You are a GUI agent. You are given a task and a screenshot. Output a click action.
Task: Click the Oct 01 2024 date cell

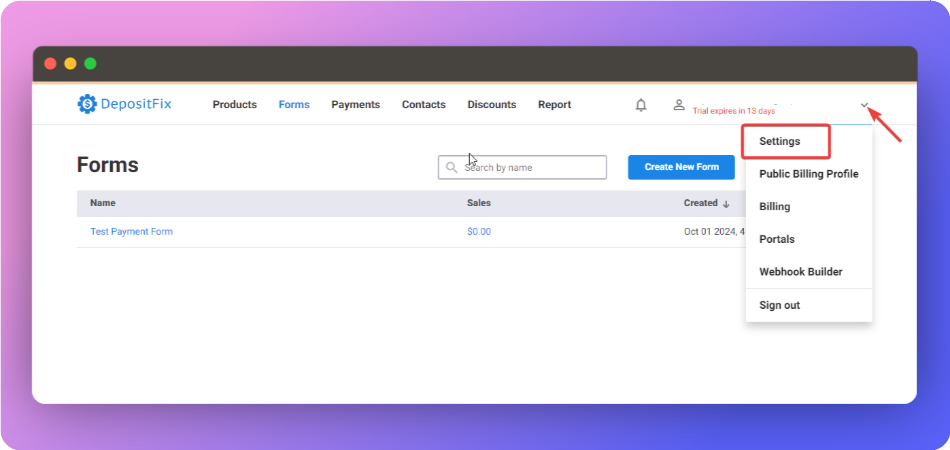(714, 231)
